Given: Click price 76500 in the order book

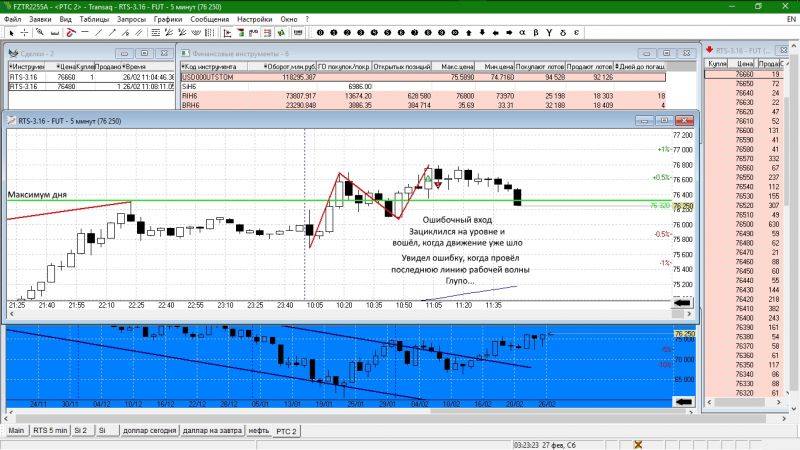Looking at the screenshot, I should [x=744, y=224].
